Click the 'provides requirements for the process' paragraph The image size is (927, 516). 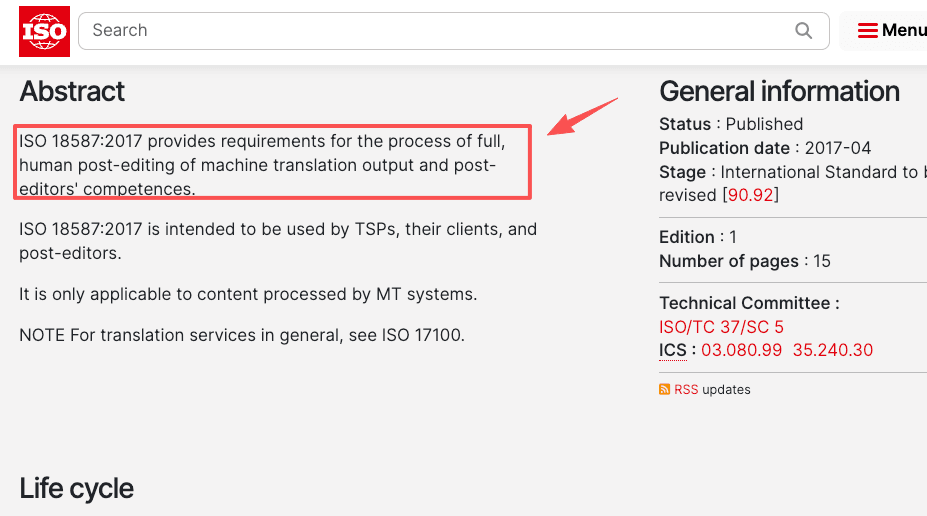(x=262, y=165)
